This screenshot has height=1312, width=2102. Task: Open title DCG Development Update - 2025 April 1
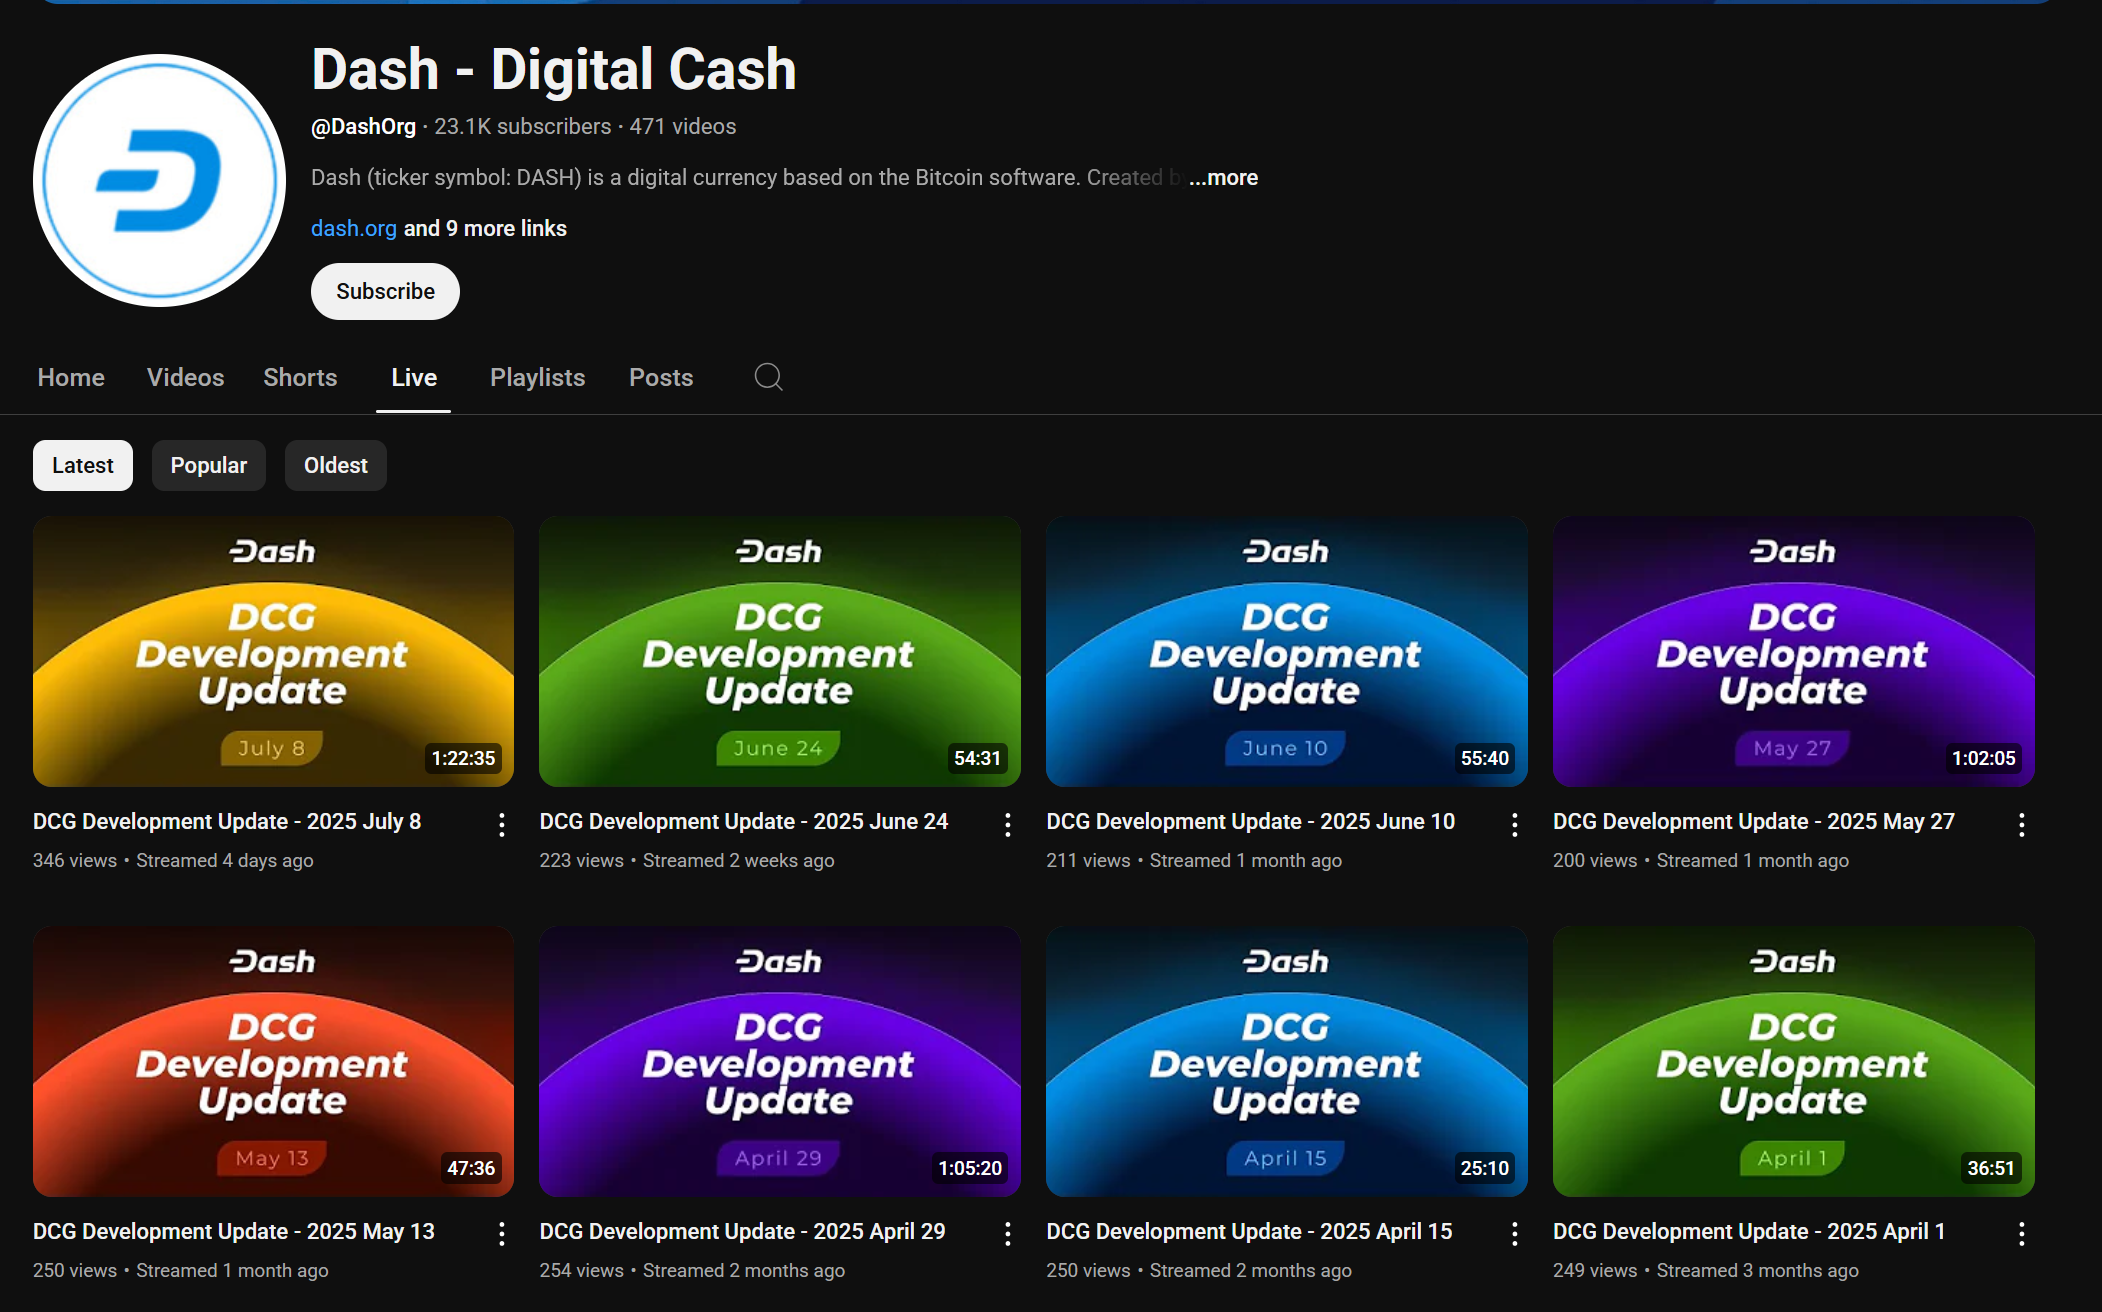(1749, 1231)
